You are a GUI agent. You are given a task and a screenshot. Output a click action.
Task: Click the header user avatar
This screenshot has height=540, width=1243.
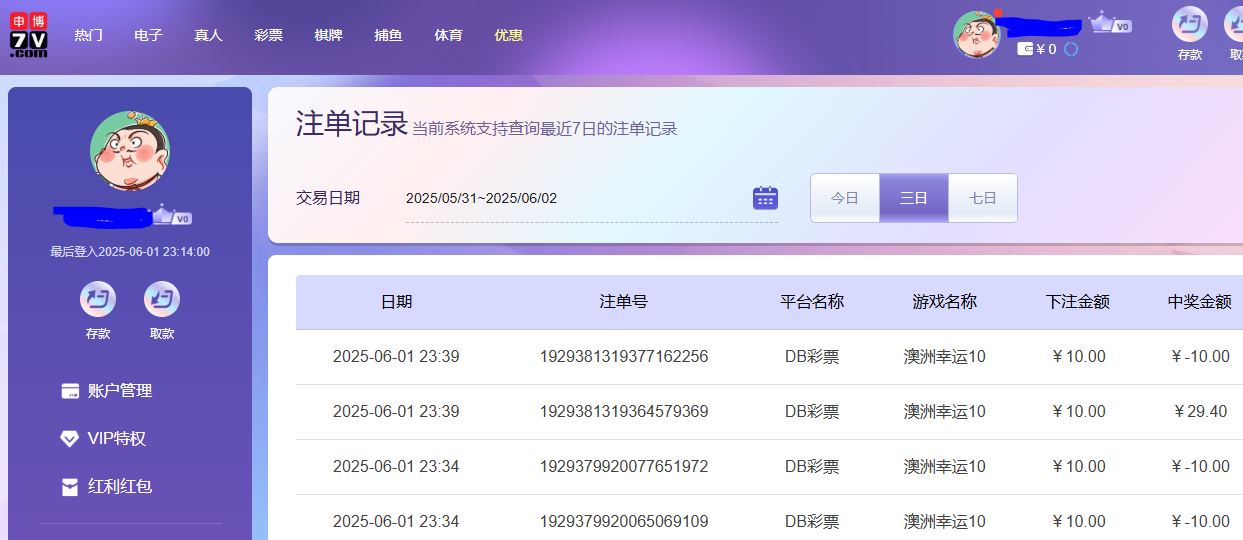[977, 35]
